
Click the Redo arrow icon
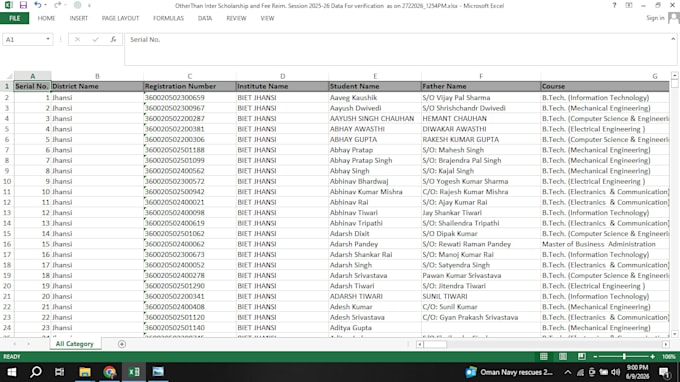coord(57,5)
